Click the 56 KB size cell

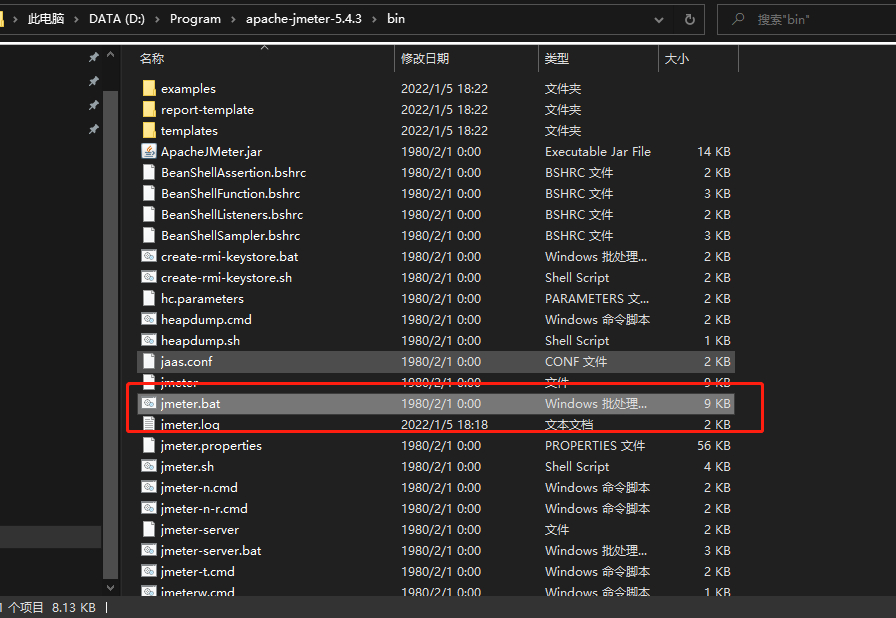pyautogui.click(x=714, y=446)
